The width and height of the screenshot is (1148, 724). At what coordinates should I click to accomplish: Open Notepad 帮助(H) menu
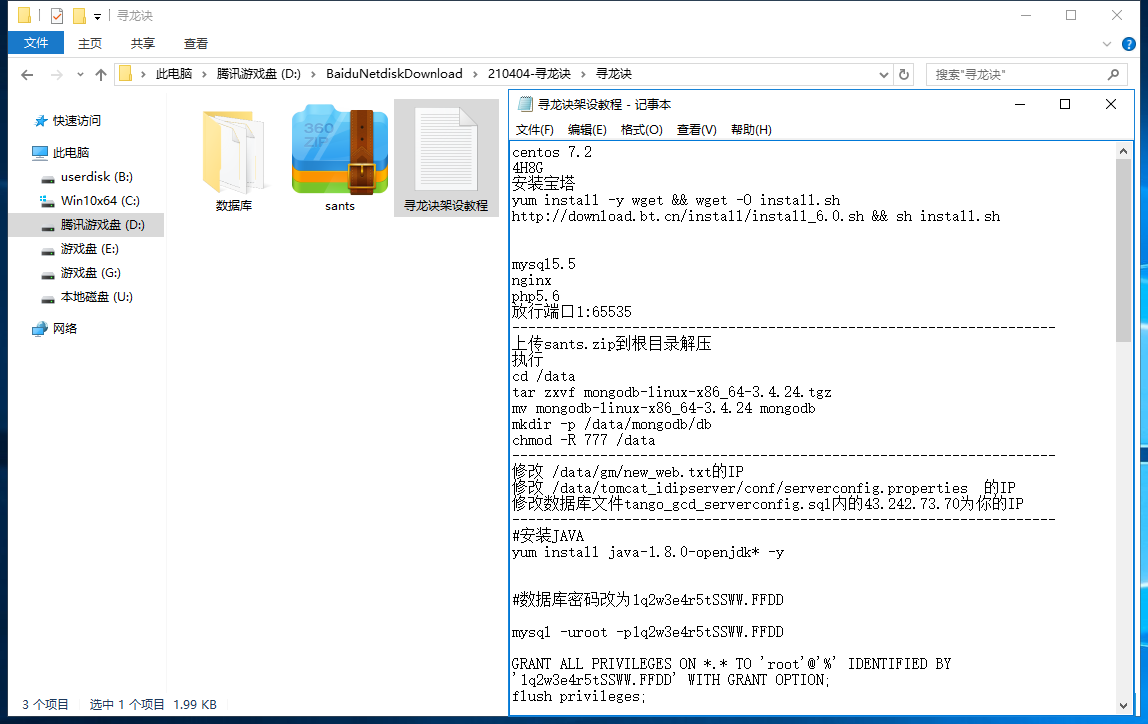(751, 130)
